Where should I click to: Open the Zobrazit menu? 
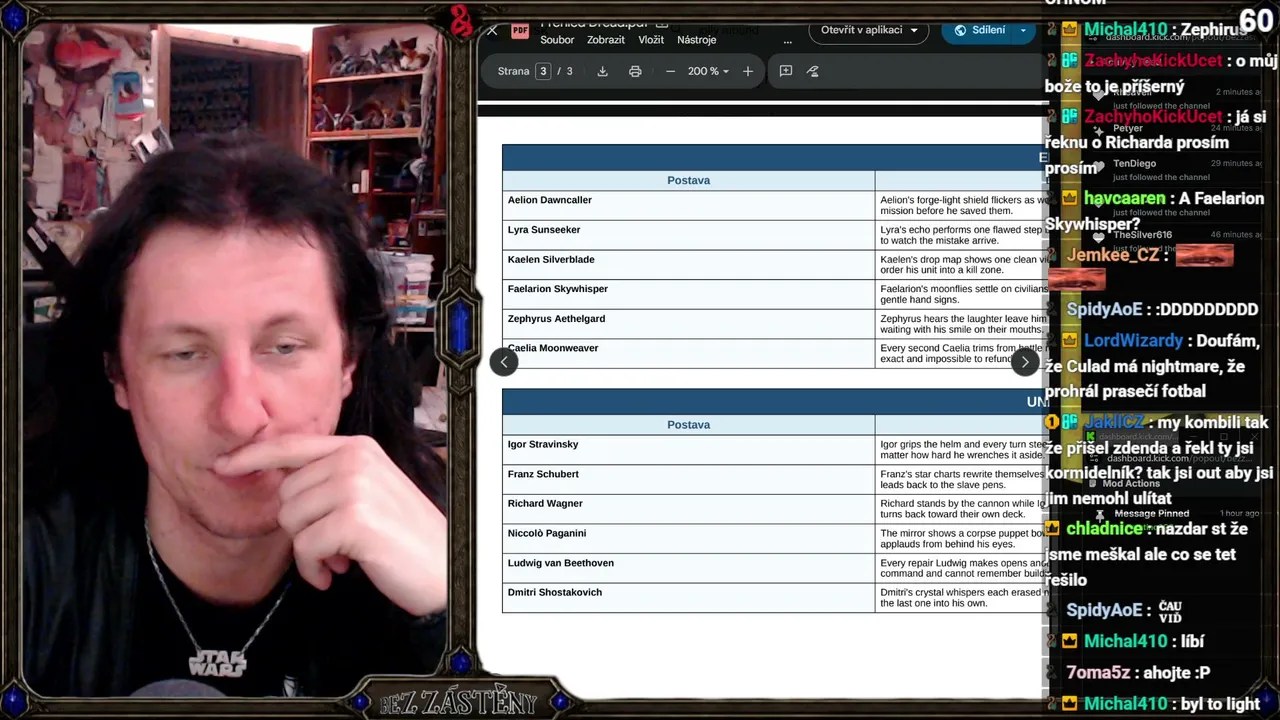[606, 40]
